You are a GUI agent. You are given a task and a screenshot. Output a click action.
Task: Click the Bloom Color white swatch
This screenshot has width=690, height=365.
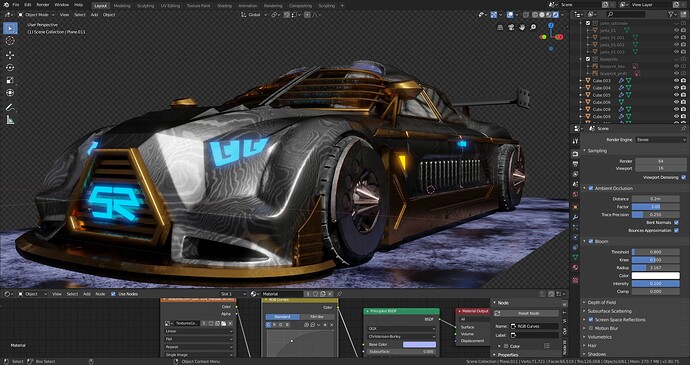pos(656,276)
